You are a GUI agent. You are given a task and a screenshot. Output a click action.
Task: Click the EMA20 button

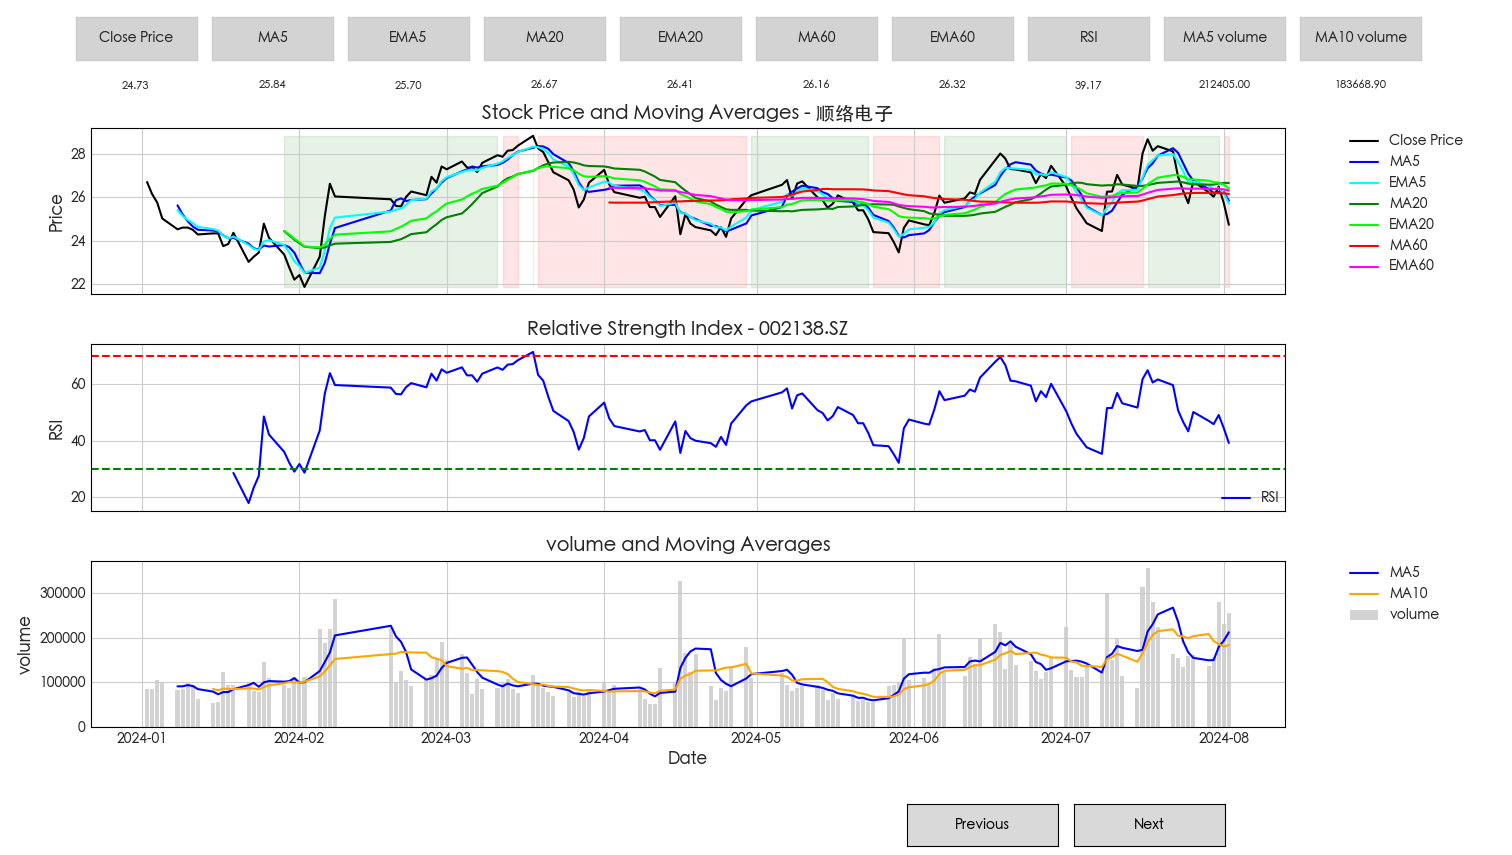pos(680,38)
